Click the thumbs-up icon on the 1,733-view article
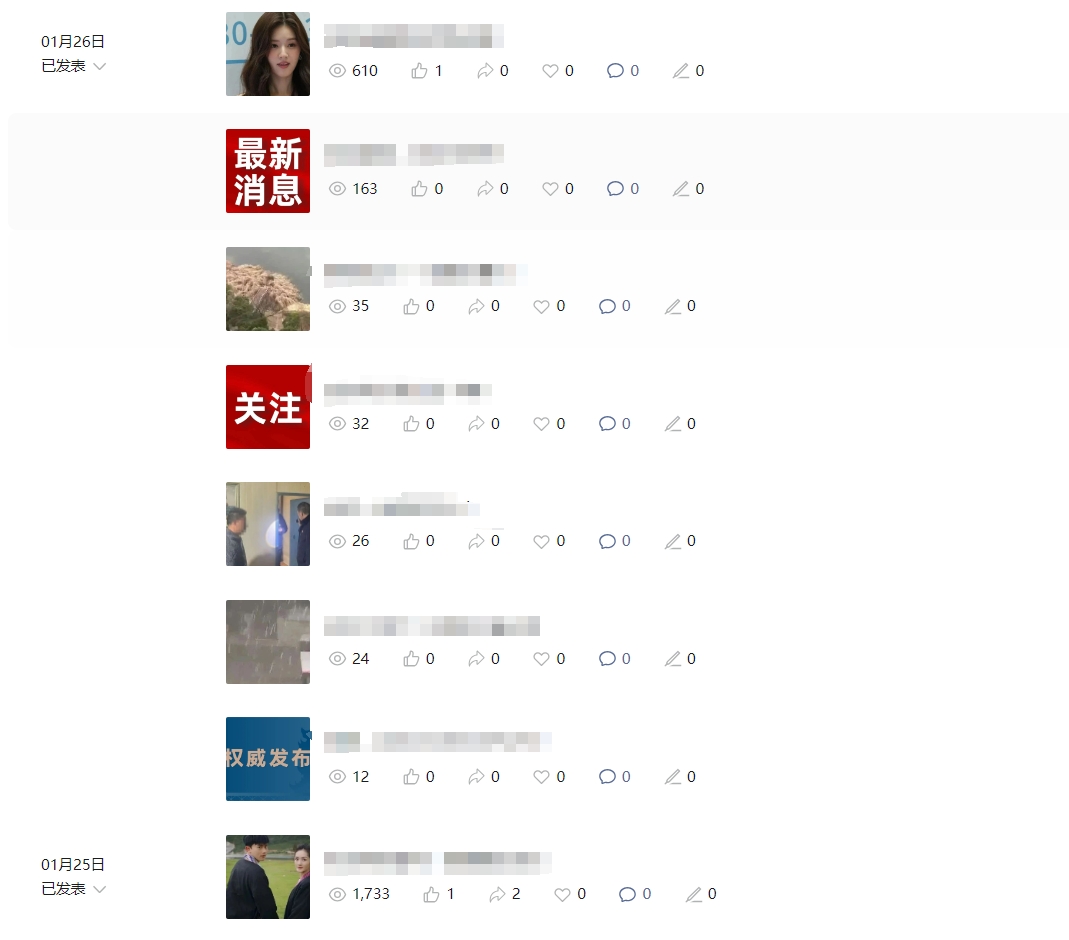 [x=431, y=894]
